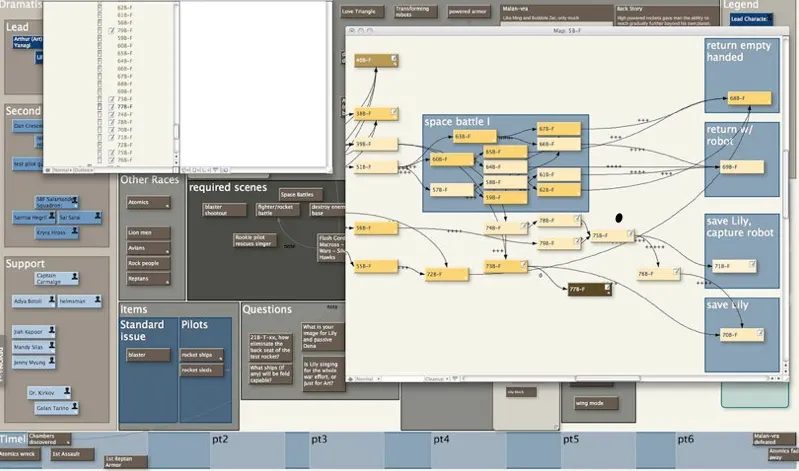
Task: Click the 'wing mode' note
Action: coord(596,403)
